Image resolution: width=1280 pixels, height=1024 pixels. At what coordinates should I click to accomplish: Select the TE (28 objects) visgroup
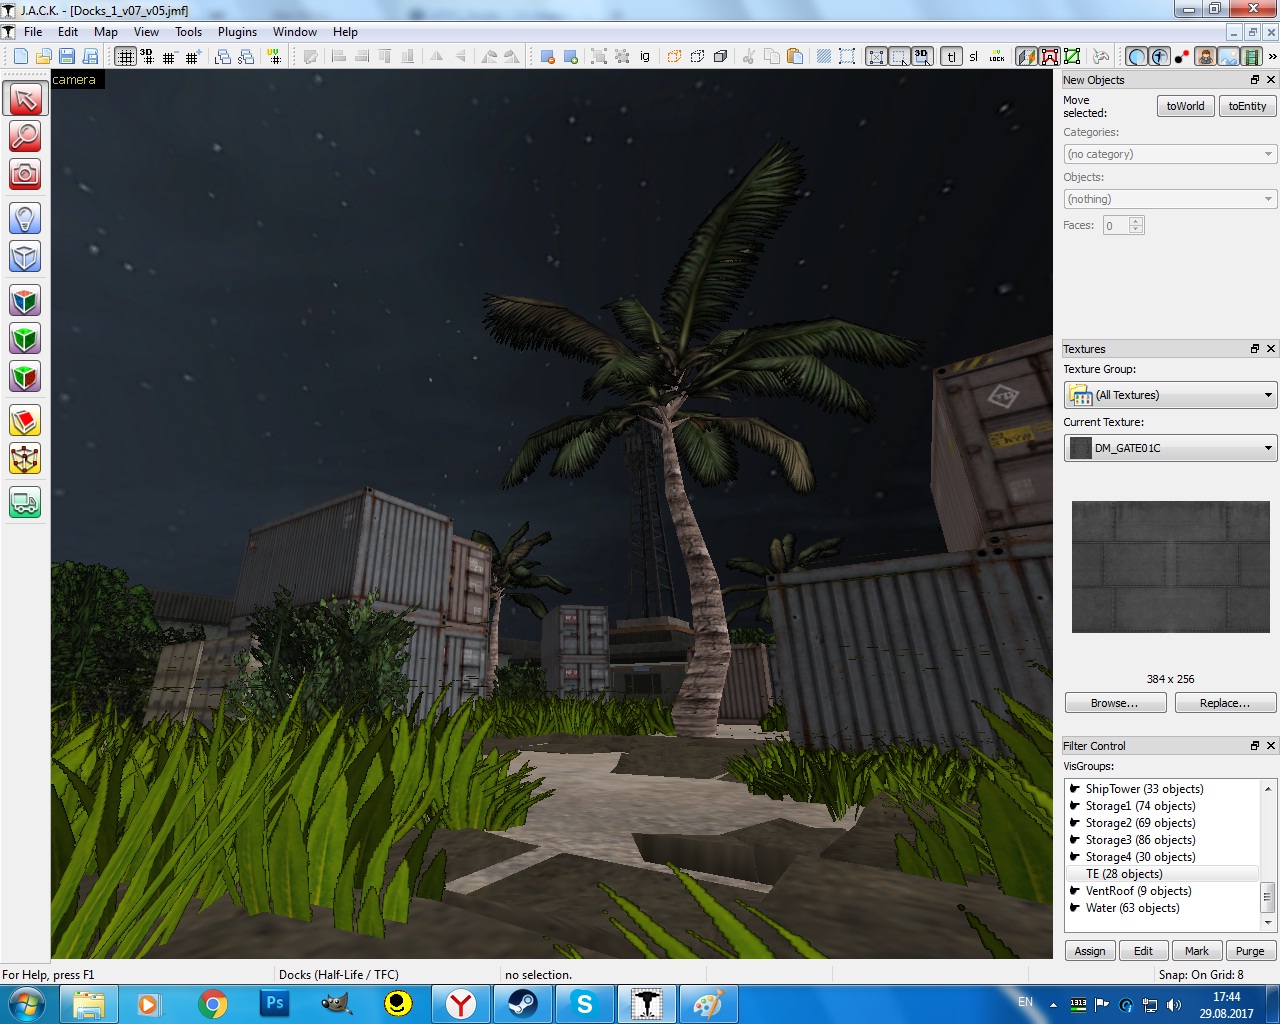point(1124,874)
